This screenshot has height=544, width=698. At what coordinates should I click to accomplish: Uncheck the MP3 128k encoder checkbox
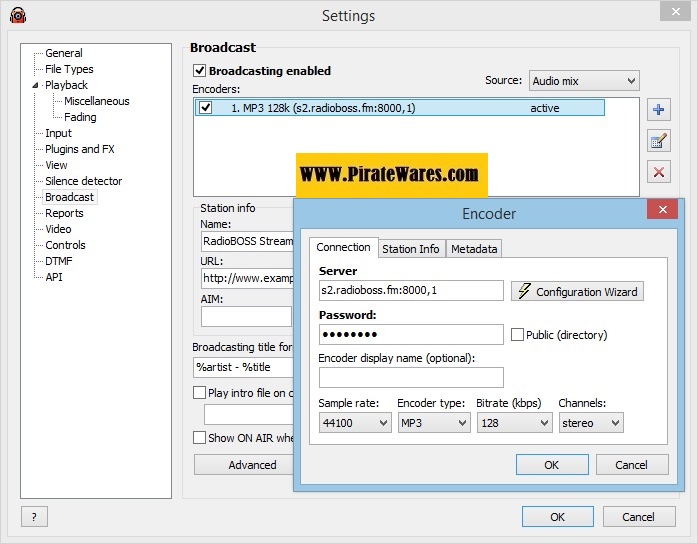(x=206, y=108)
